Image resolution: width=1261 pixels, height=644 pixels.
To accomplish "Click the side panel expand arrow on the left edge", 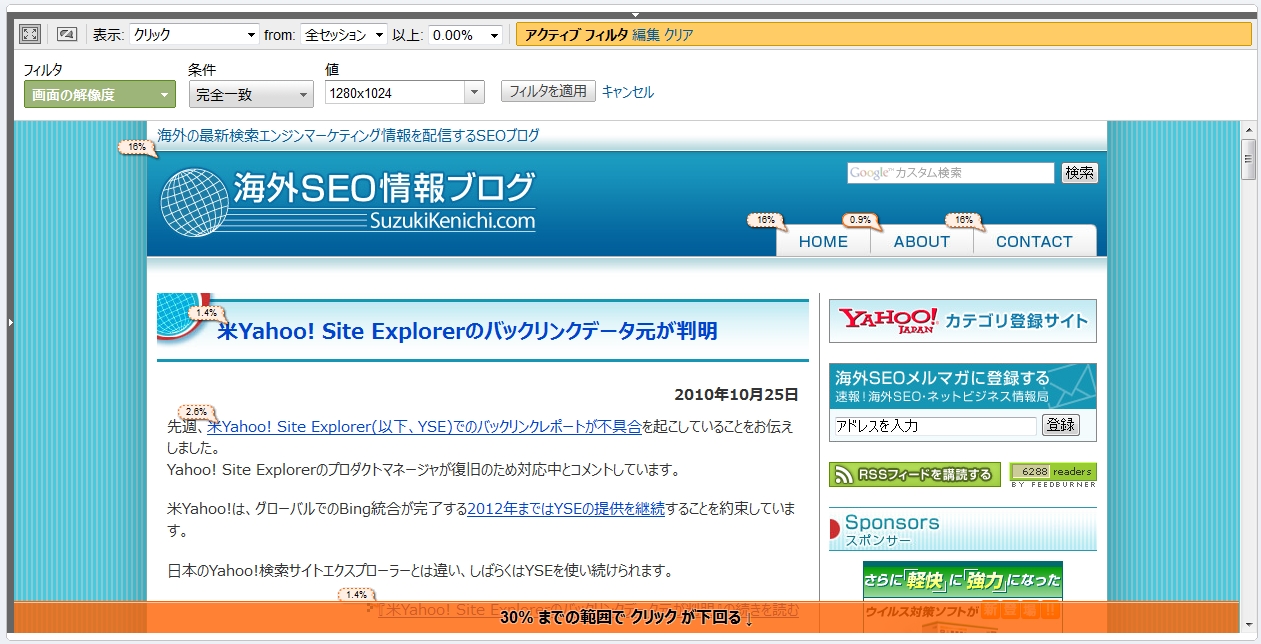I will tap(9, 322).
